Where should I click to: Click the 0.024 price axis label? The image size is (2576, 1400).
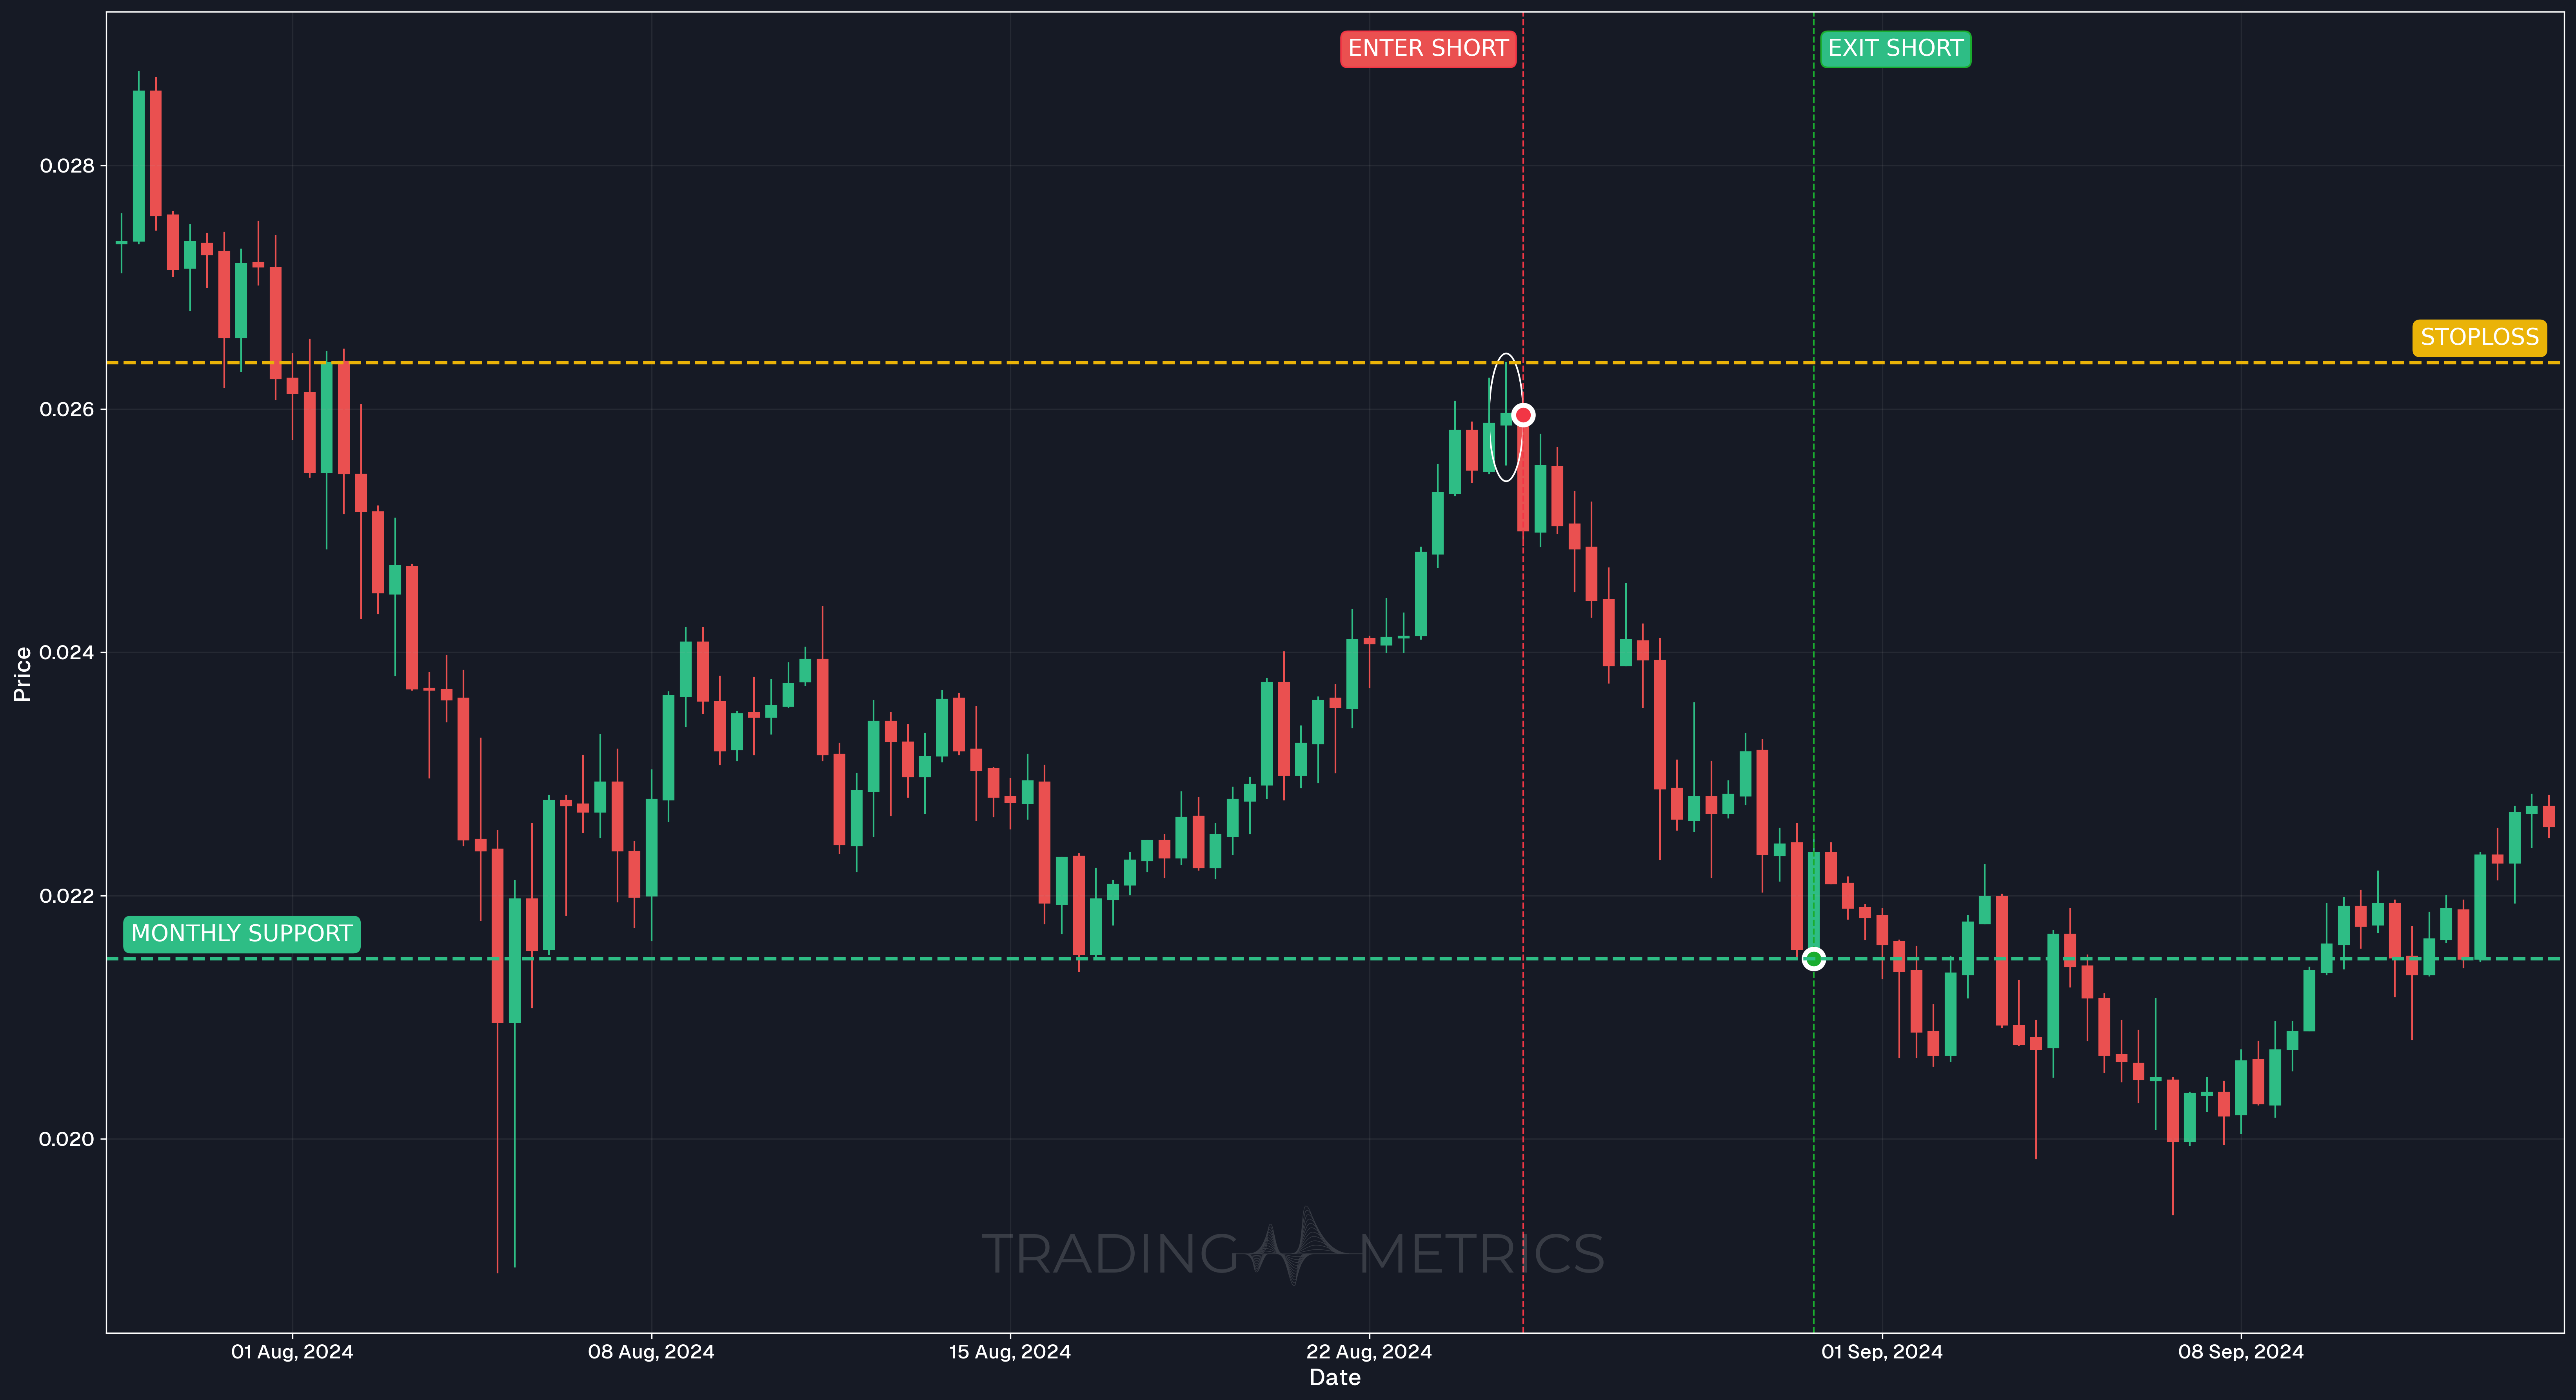point(67,652)
